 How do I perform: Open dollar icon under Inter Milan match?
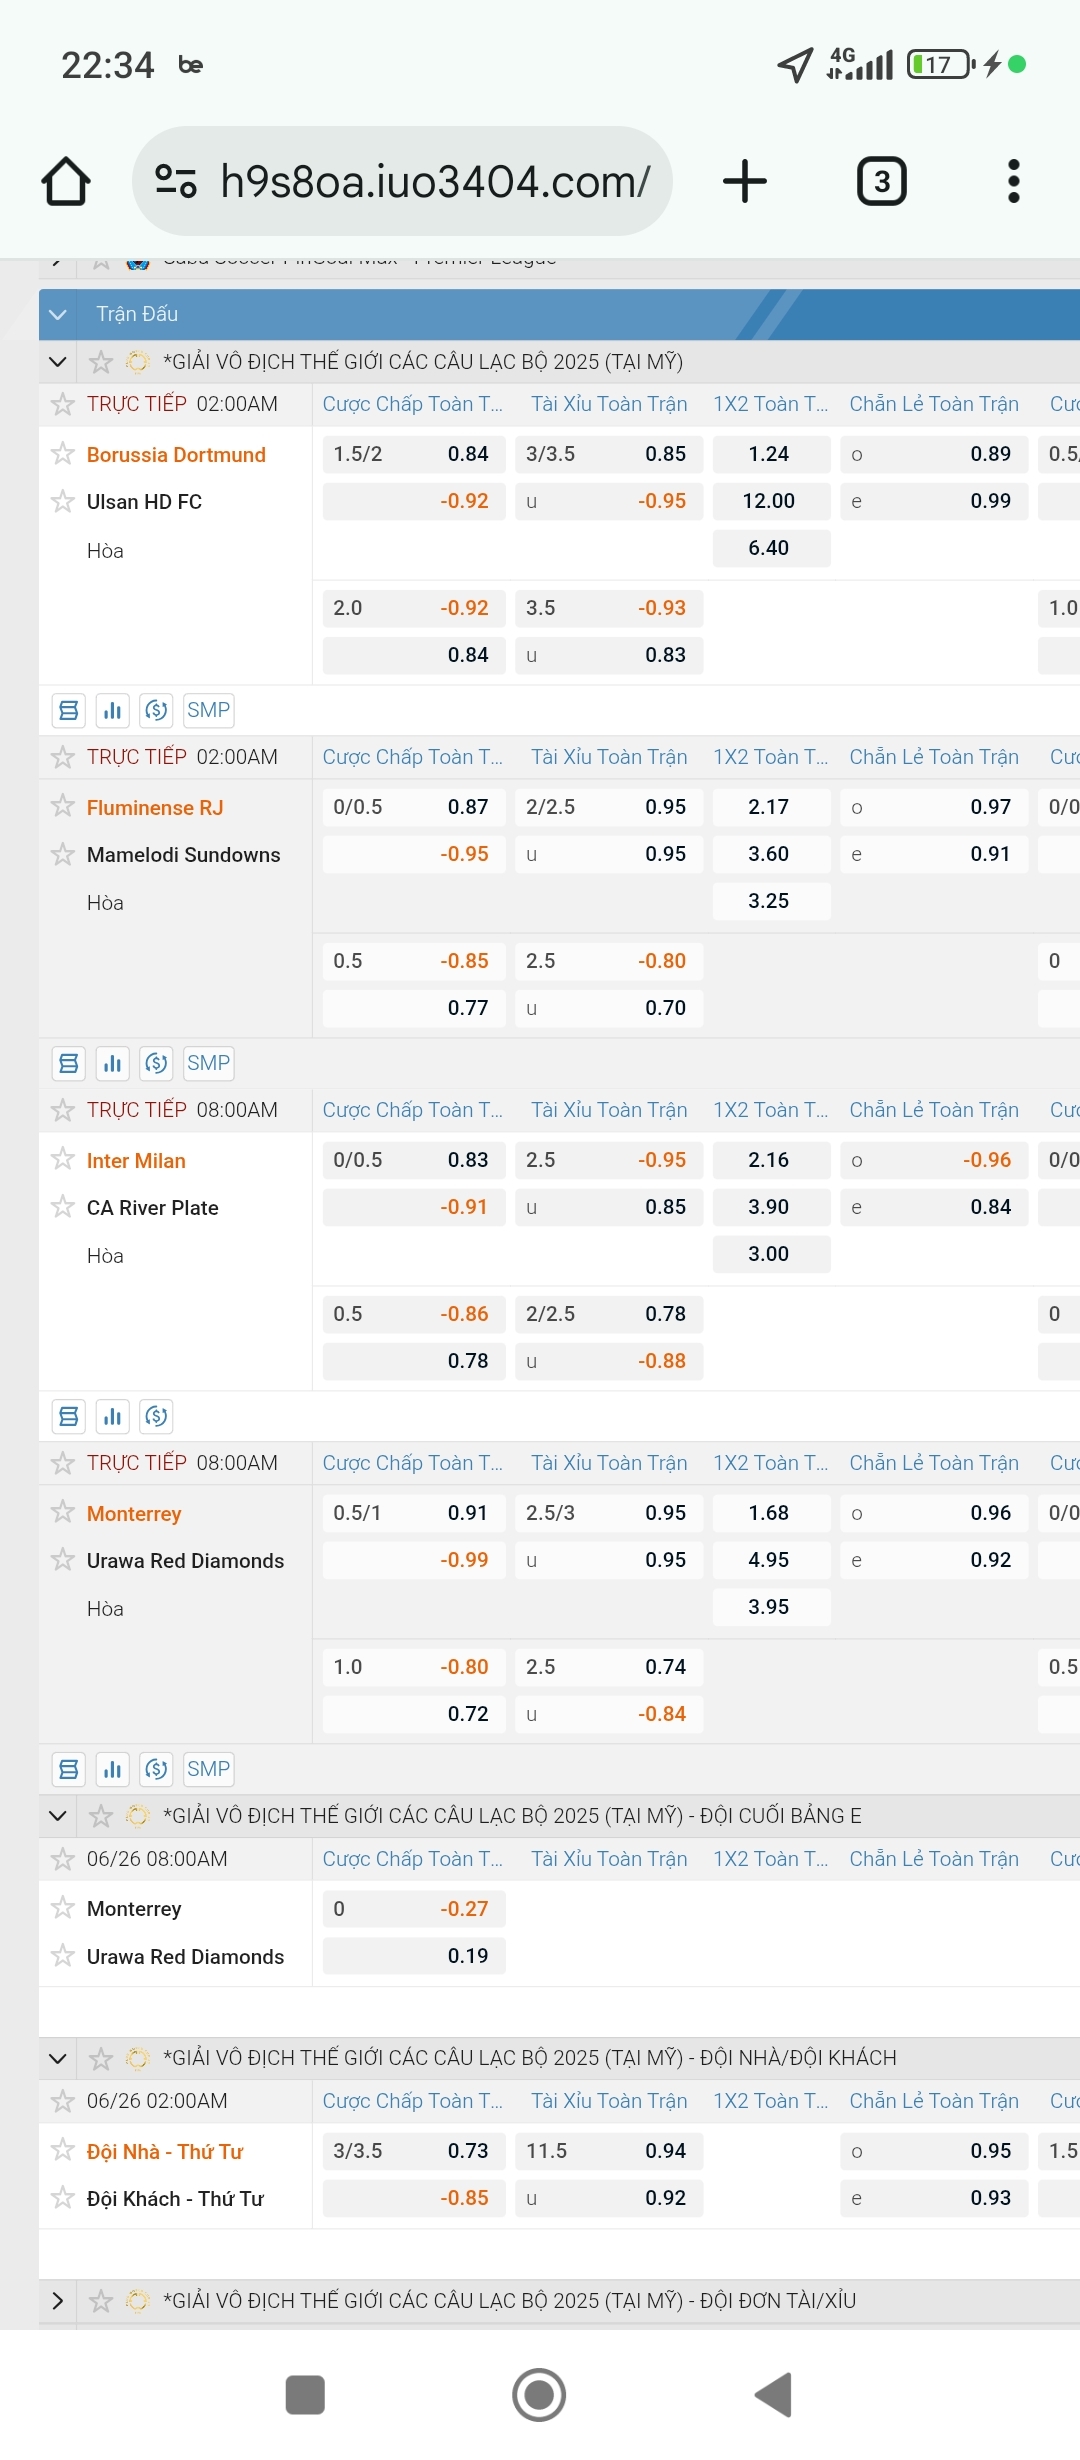(x=156, y=1416)
